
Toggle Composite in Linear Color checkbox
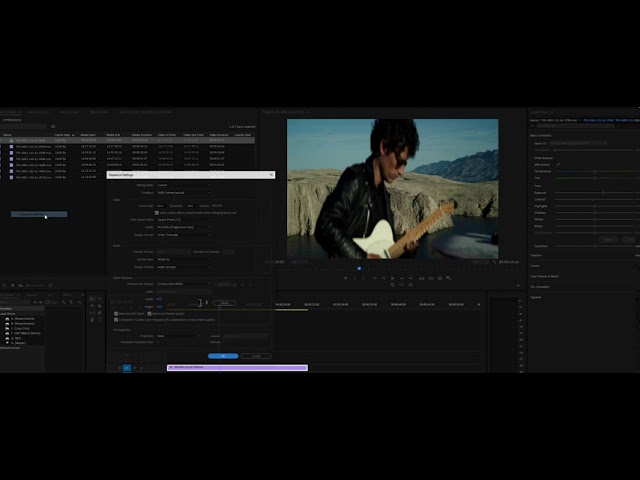click(x=117, y=319)
